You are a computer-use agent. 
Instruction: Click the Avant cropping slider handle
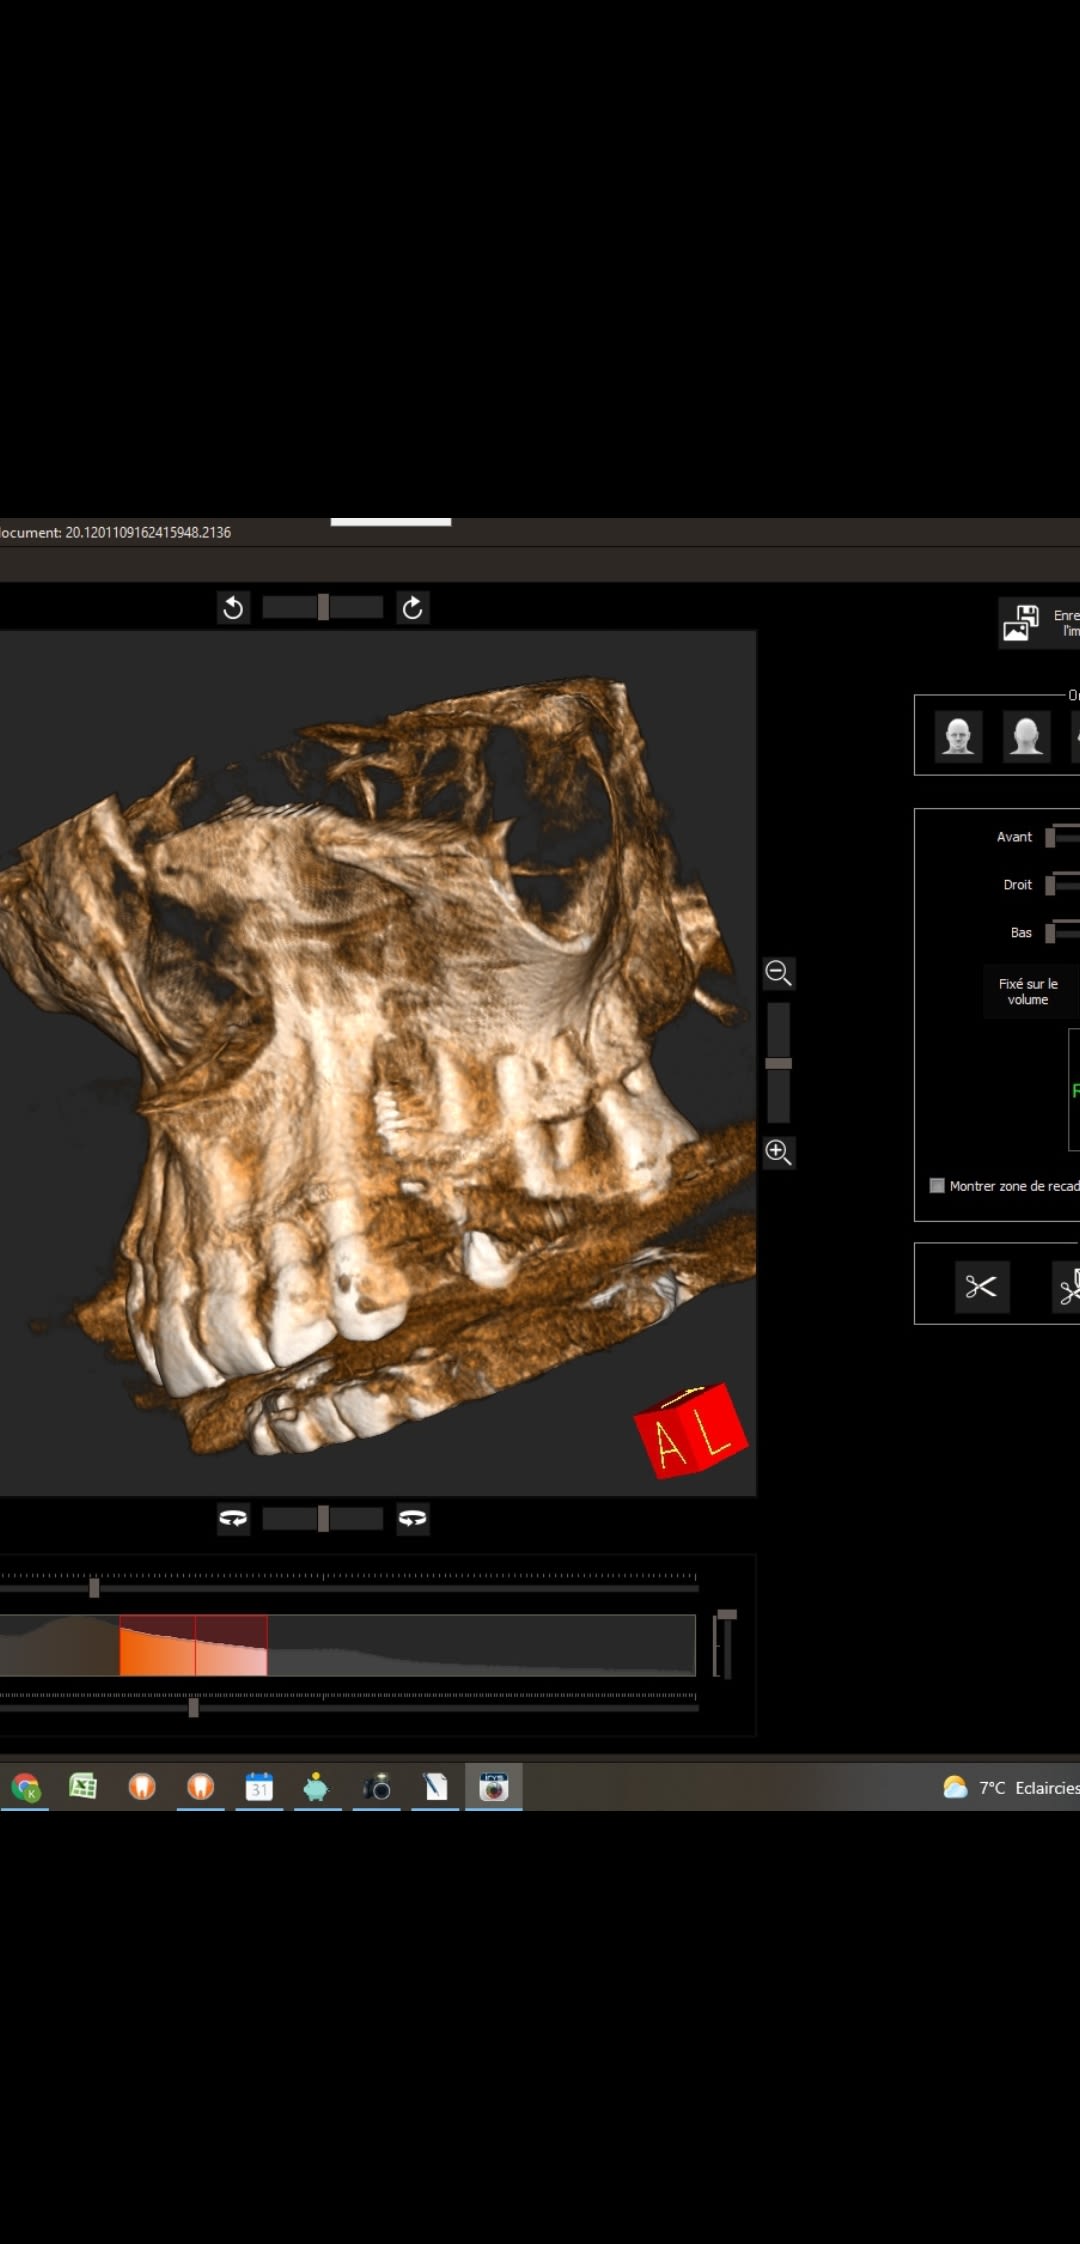(x=1050, y=837)
